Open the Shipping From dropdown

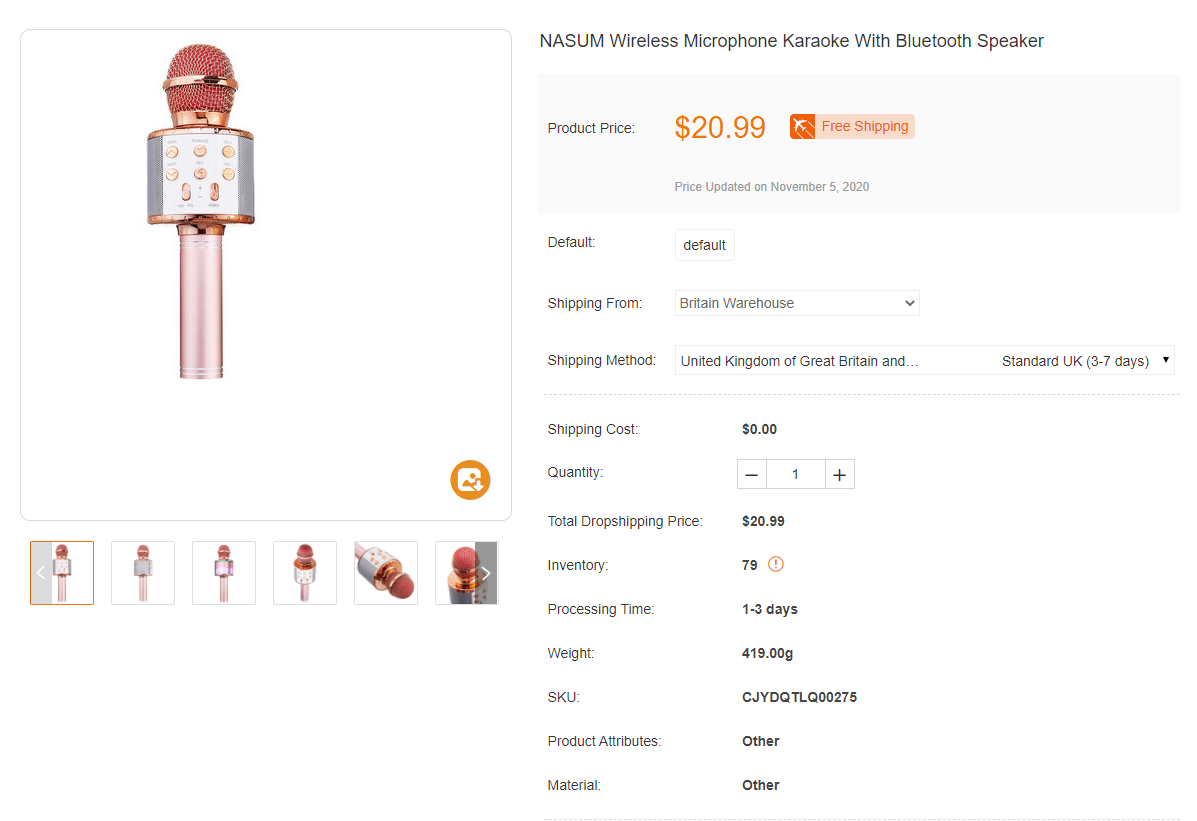[x=797, y=303]
